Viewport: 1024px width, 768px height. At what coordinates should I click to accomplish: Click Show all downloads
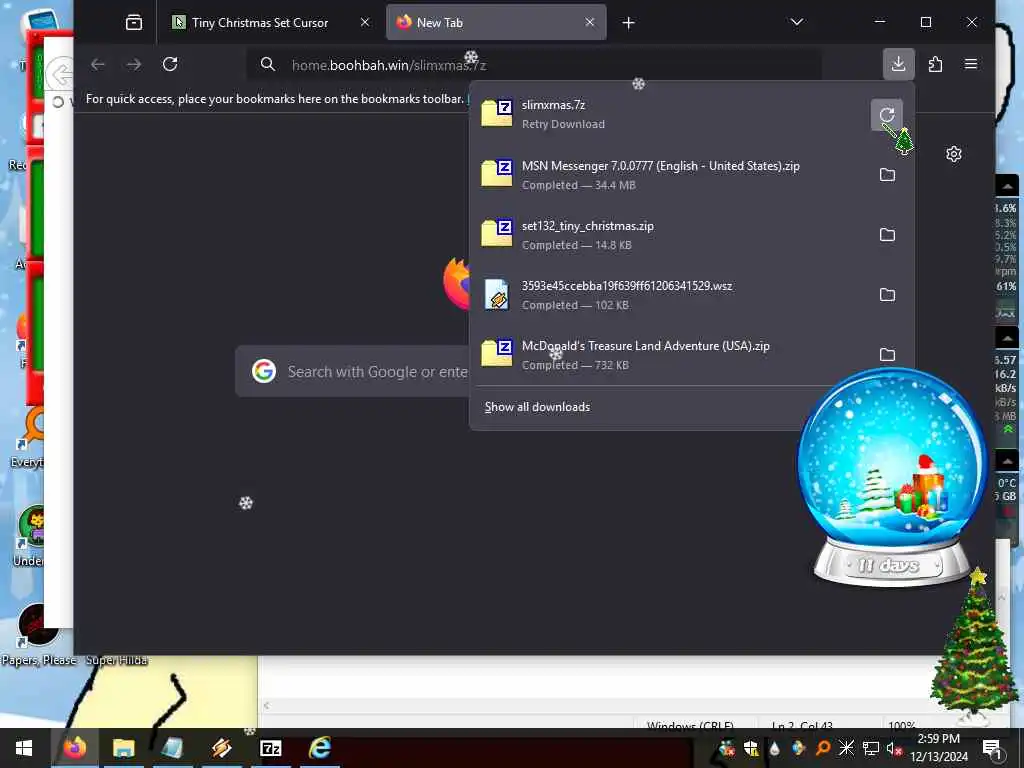point(537,407)
